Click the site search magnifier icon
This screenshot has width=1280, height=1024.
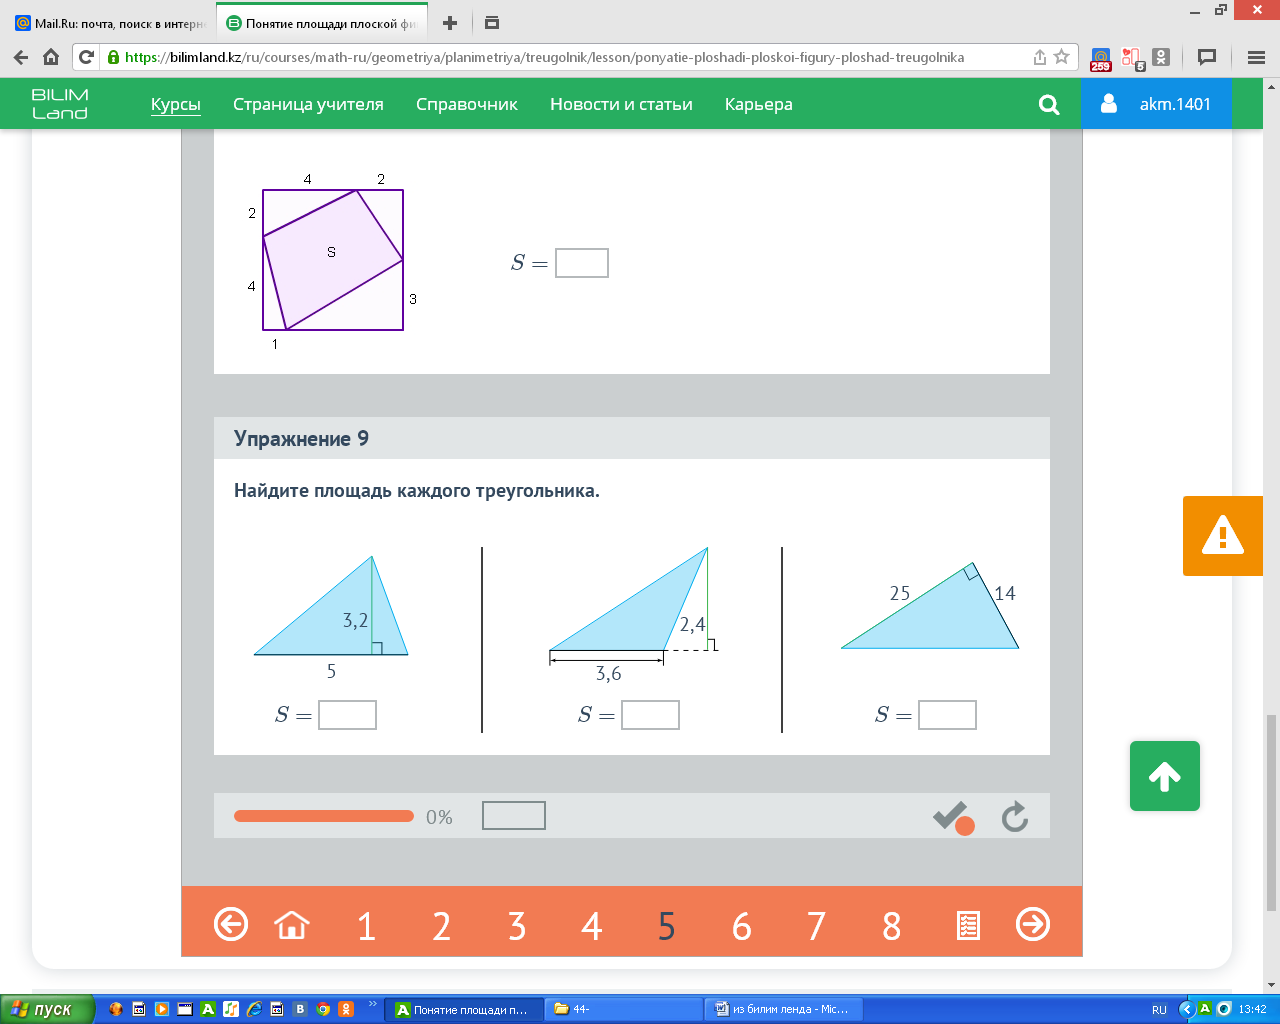click(1049, 104)
